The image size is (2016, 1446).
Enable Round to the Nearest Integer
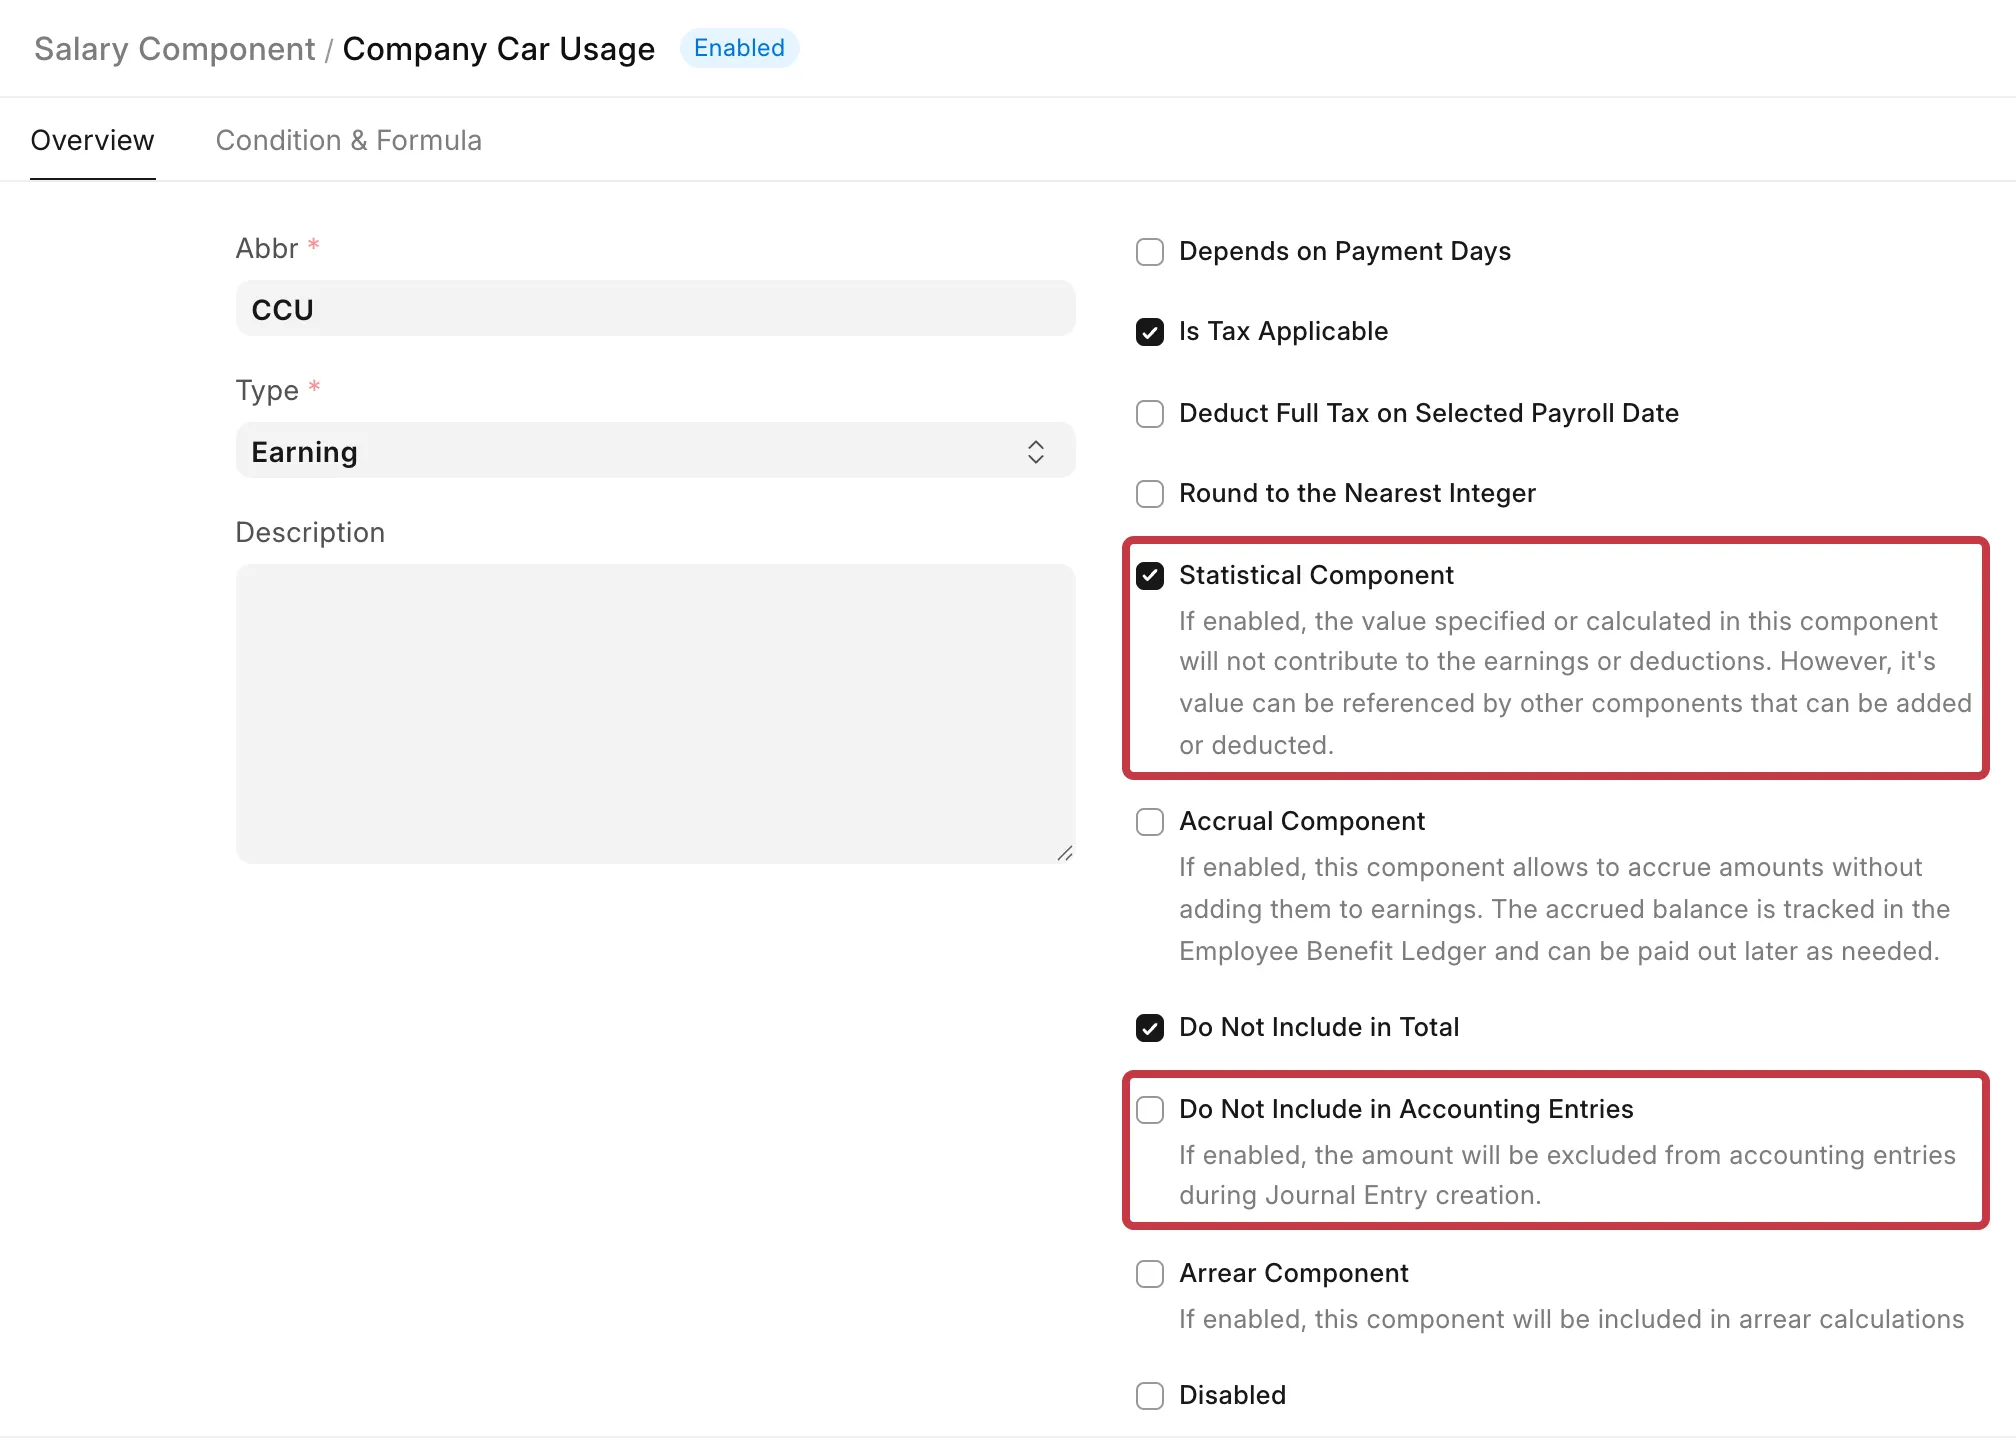[1150, 494]
